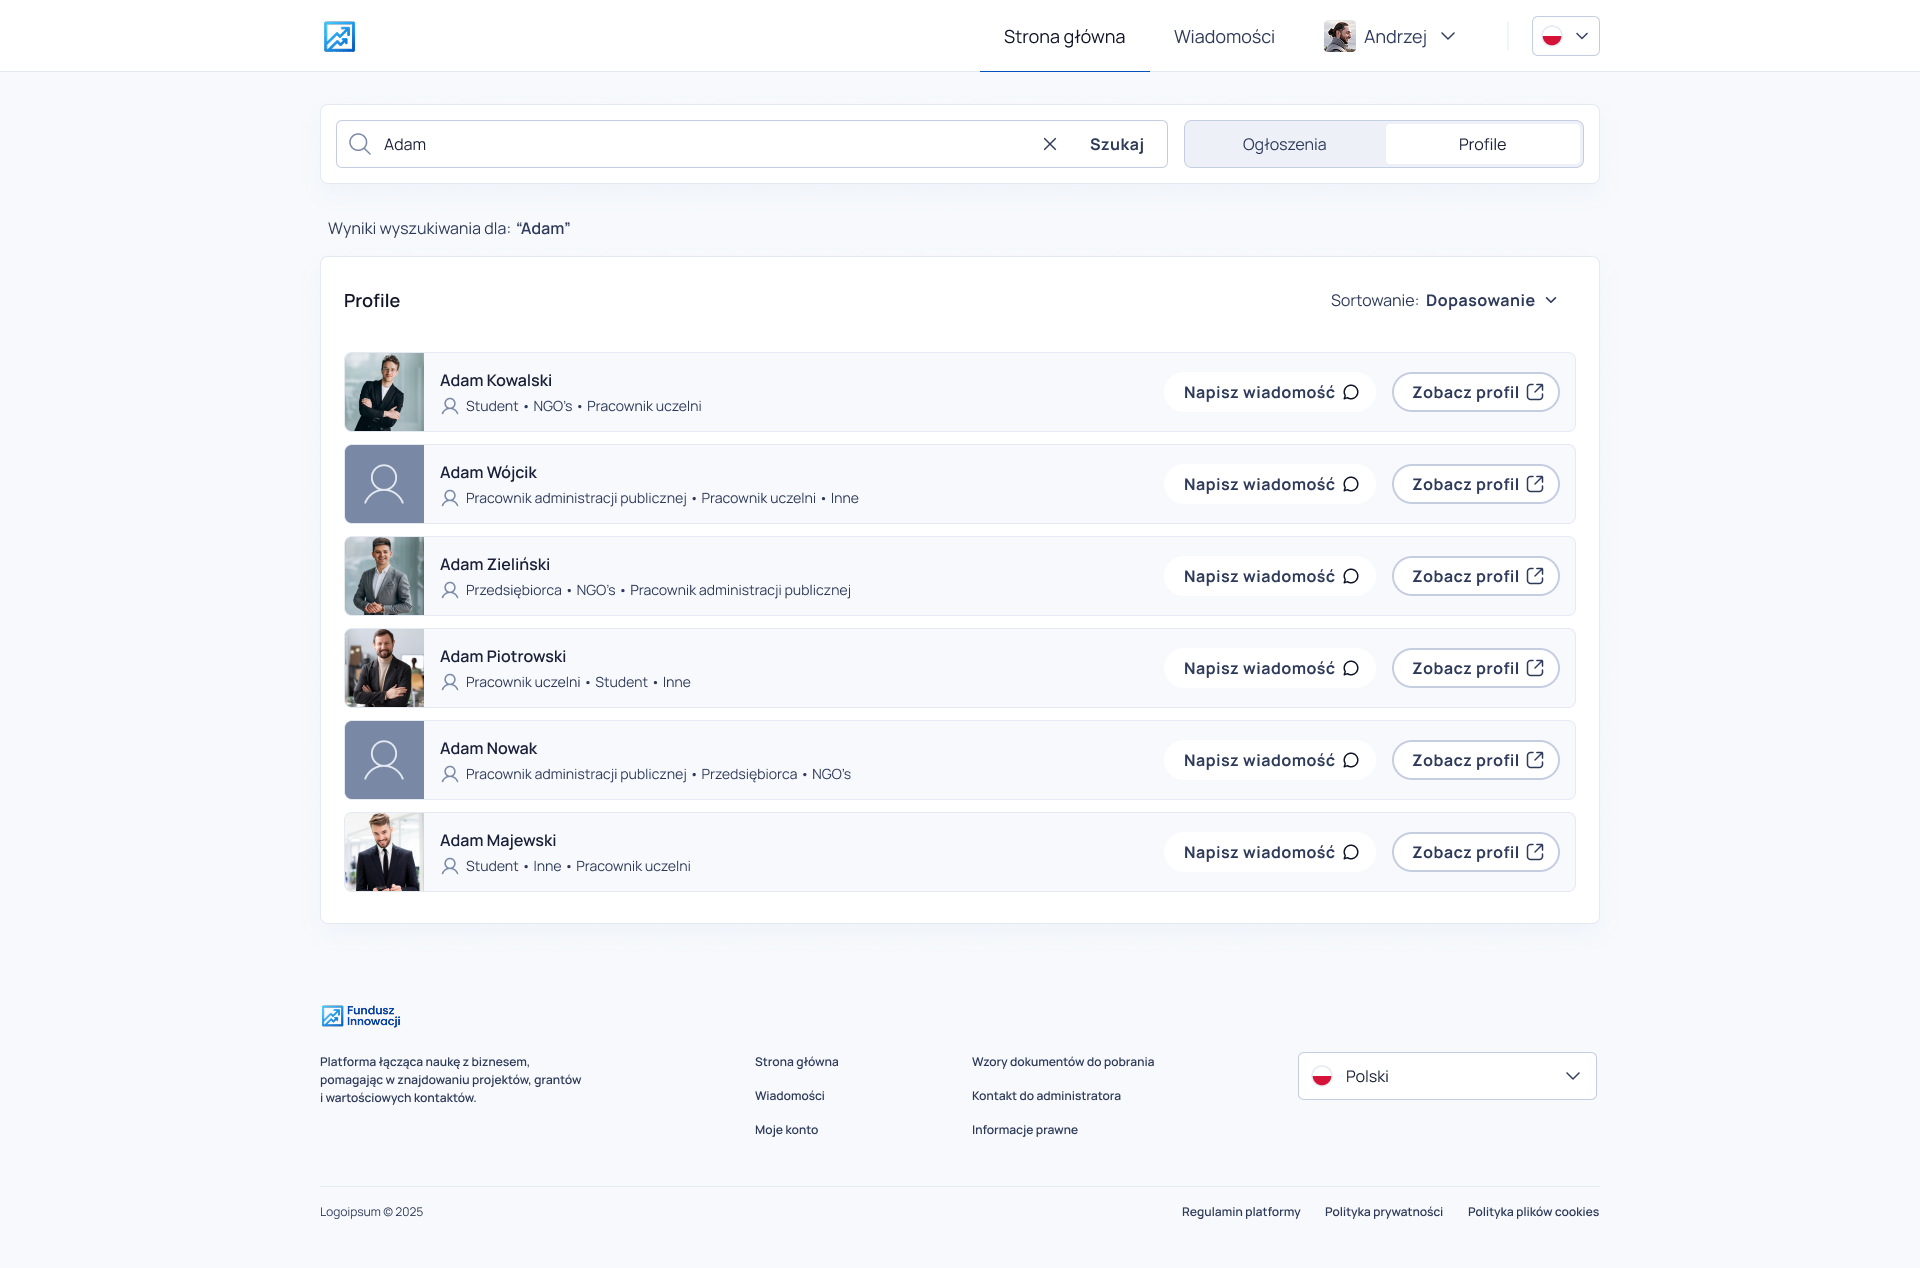Image resolution: width=1920 pixels, height=1268 pixels.
Task: Open Adam Nowak's placeholder avatar
Action: click(384, 760)
